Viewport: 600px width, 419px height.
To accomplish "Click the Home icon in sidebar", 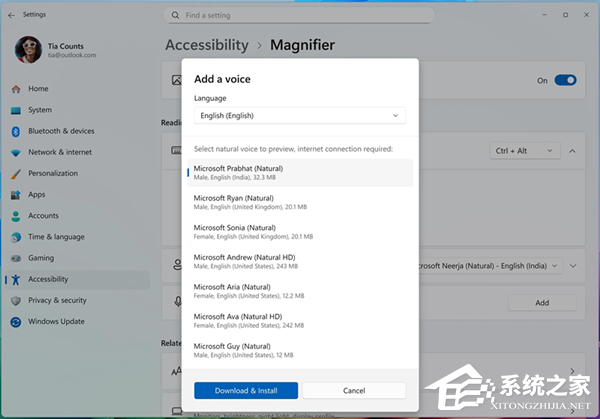I will pos(16,89).
